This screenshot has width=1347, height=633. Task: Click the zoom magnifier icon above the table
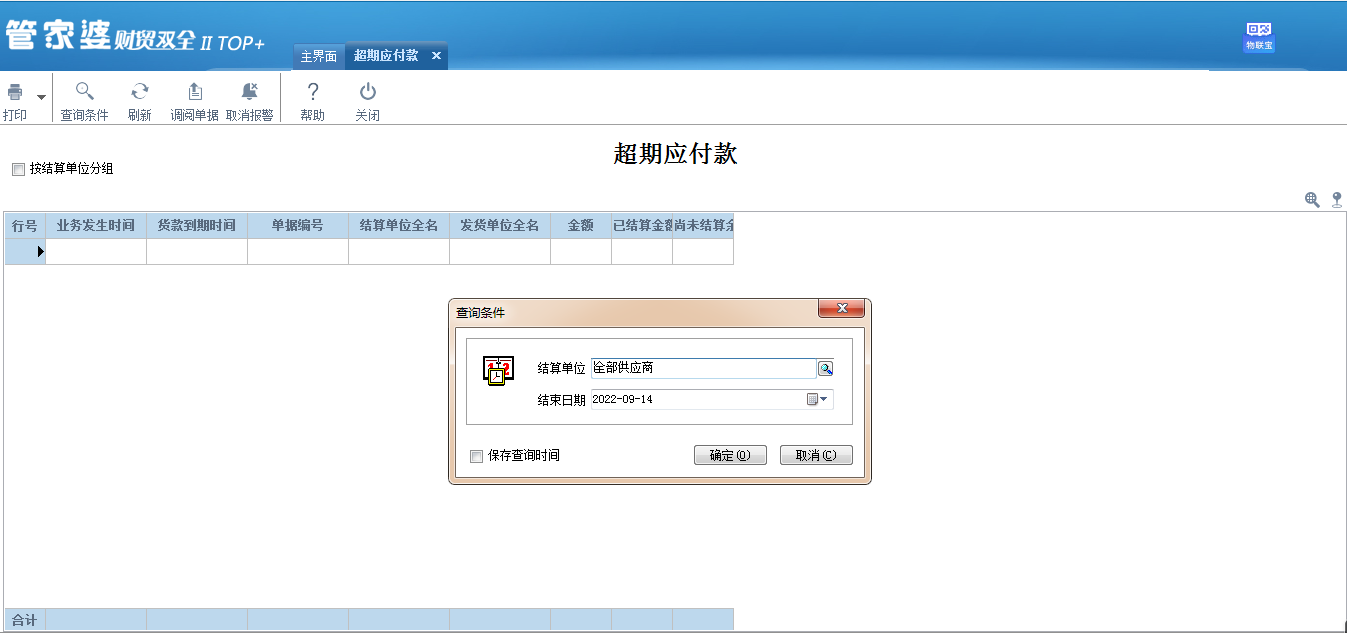point(1312,200)
